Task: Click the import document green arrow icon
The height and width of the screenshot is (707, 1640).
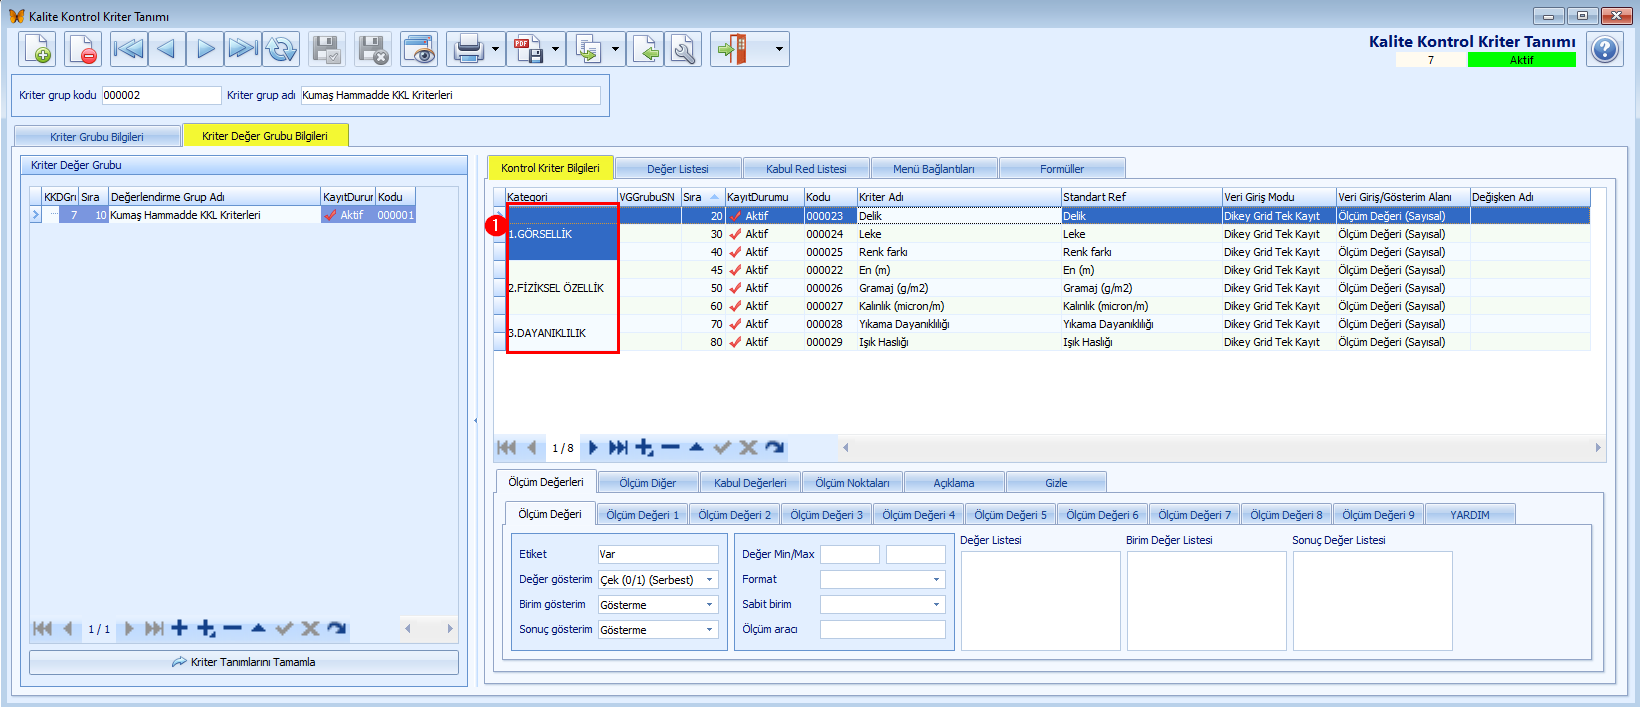Action: [x=646, y=49]
